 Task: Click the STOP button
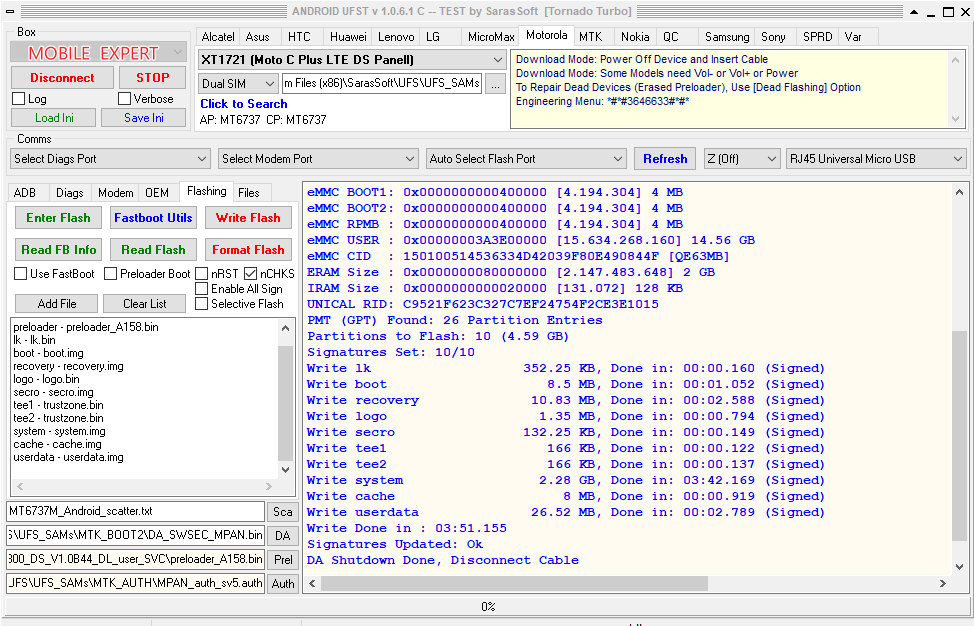(x=152, y=78)
